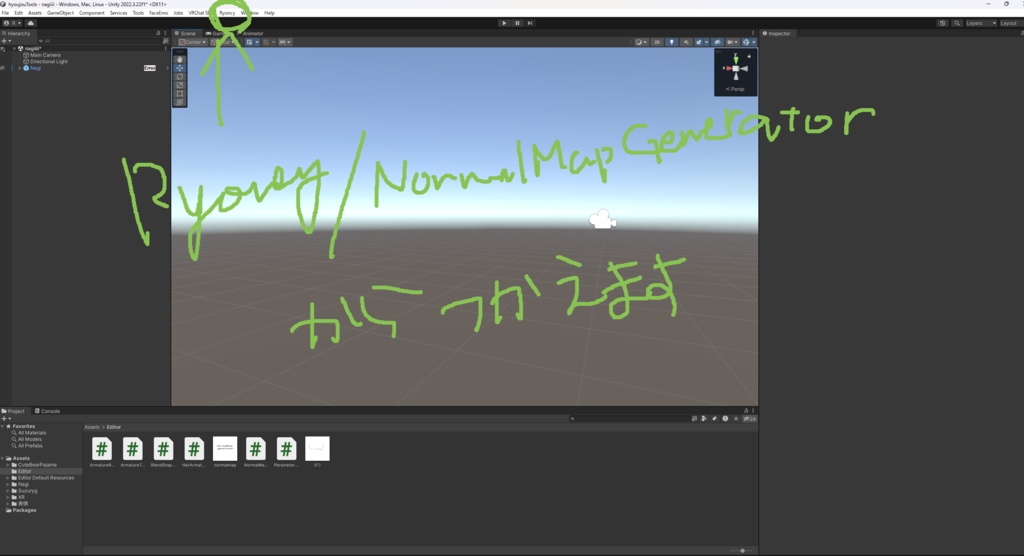Click the Parameter script asset
This screenshot has height=556, width=1024.
[x=286, y=452]
